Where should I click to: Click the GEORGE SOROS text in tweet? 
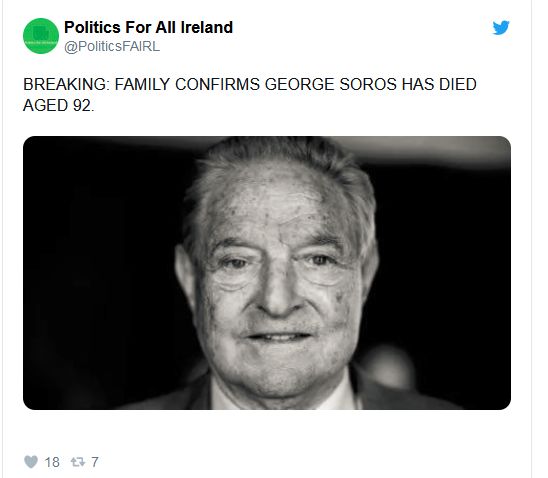click(330, 85)
